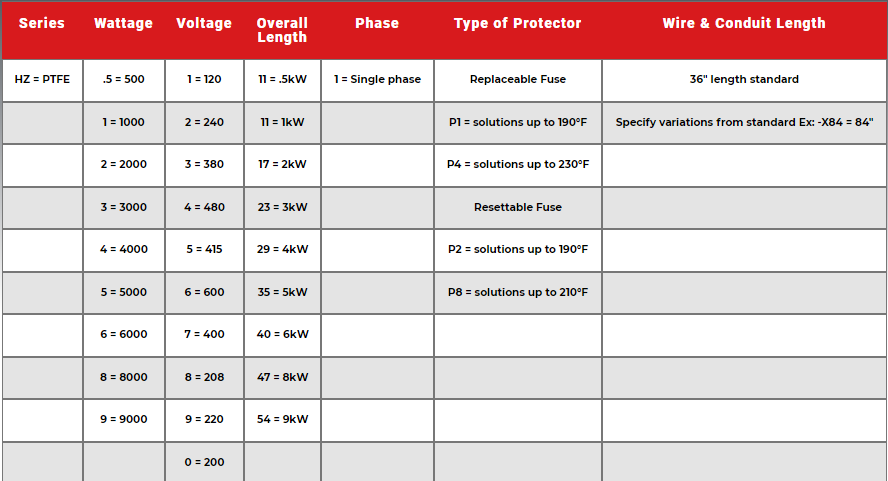Click the Overall Length header
This screenshot has width=888, height=481.
pos(282,30)
